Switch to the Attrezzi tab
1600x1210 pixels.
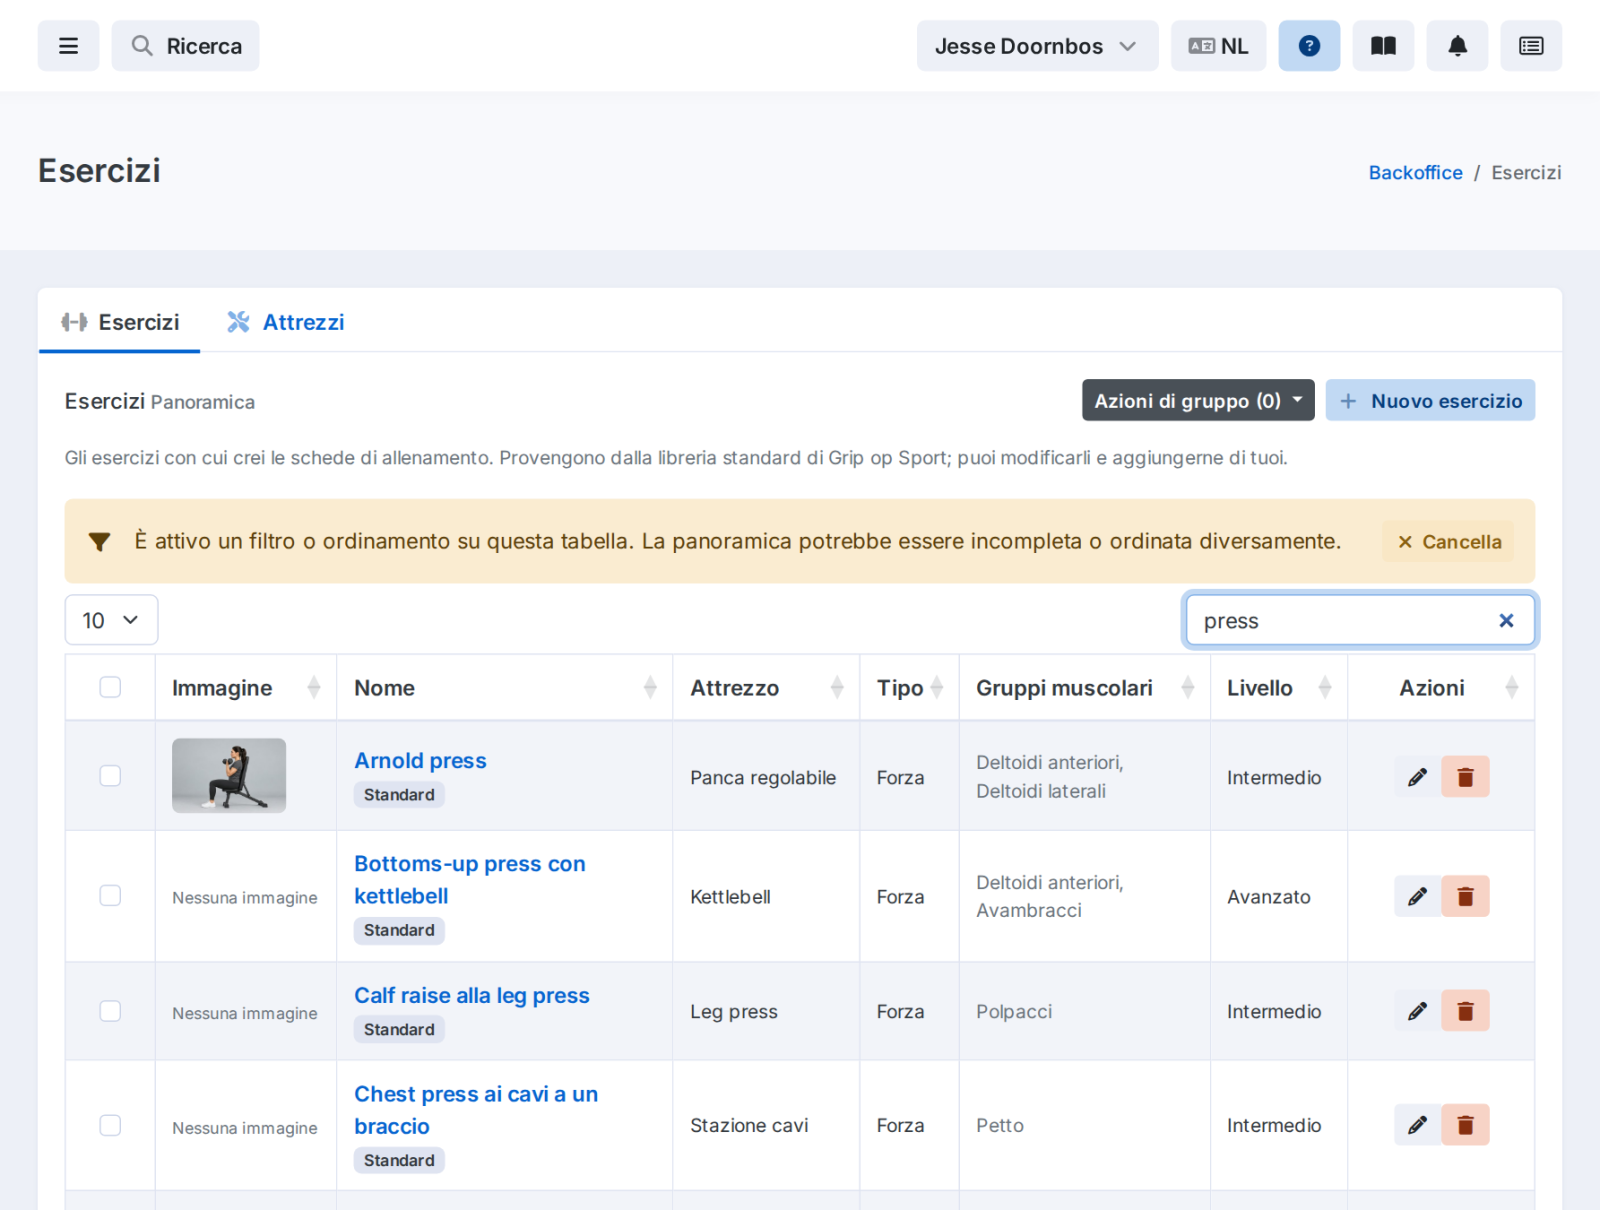pos(286,322)
